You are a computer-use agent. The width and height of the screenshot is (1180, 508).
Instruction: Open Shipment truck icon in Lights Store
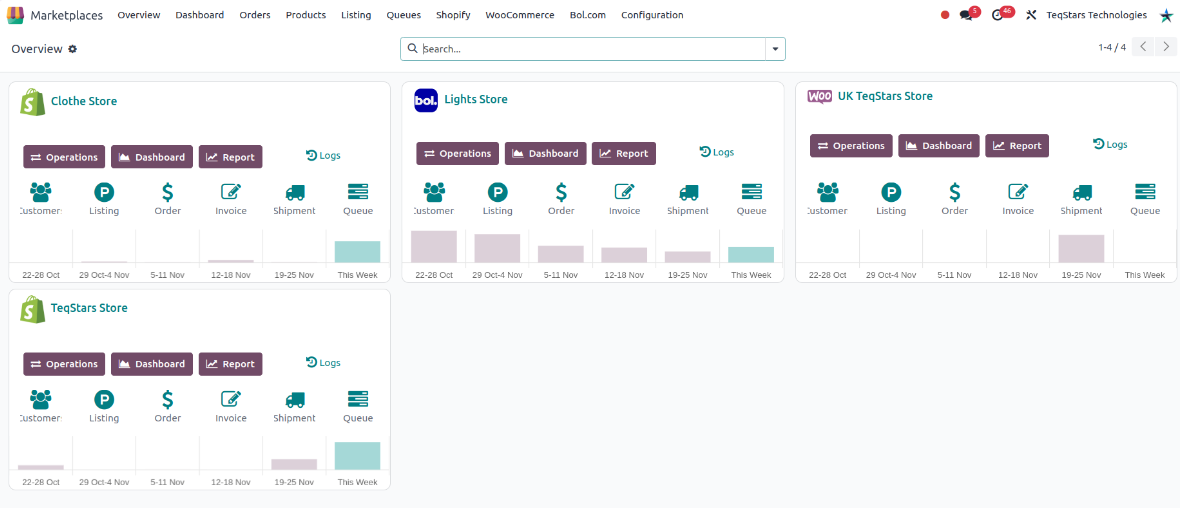click(x=688, y=192)
